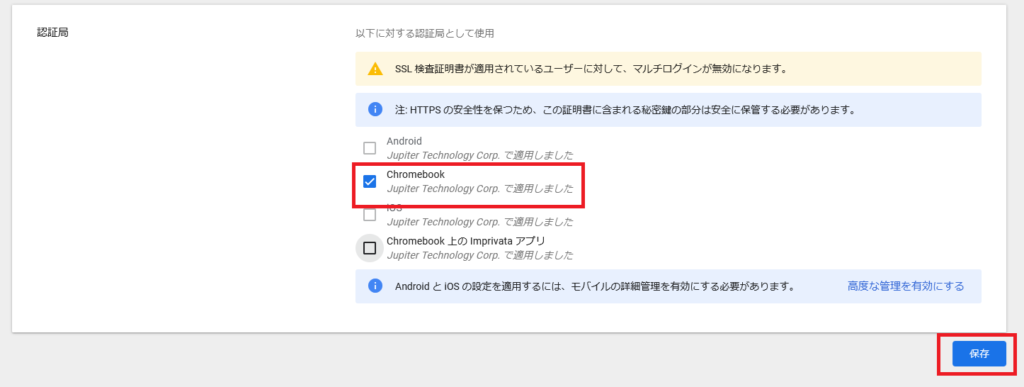Click Chromebook 上の Imprivata アプリ label
This screenshot has width=1024, height=387.
click(x=466, y=241)
